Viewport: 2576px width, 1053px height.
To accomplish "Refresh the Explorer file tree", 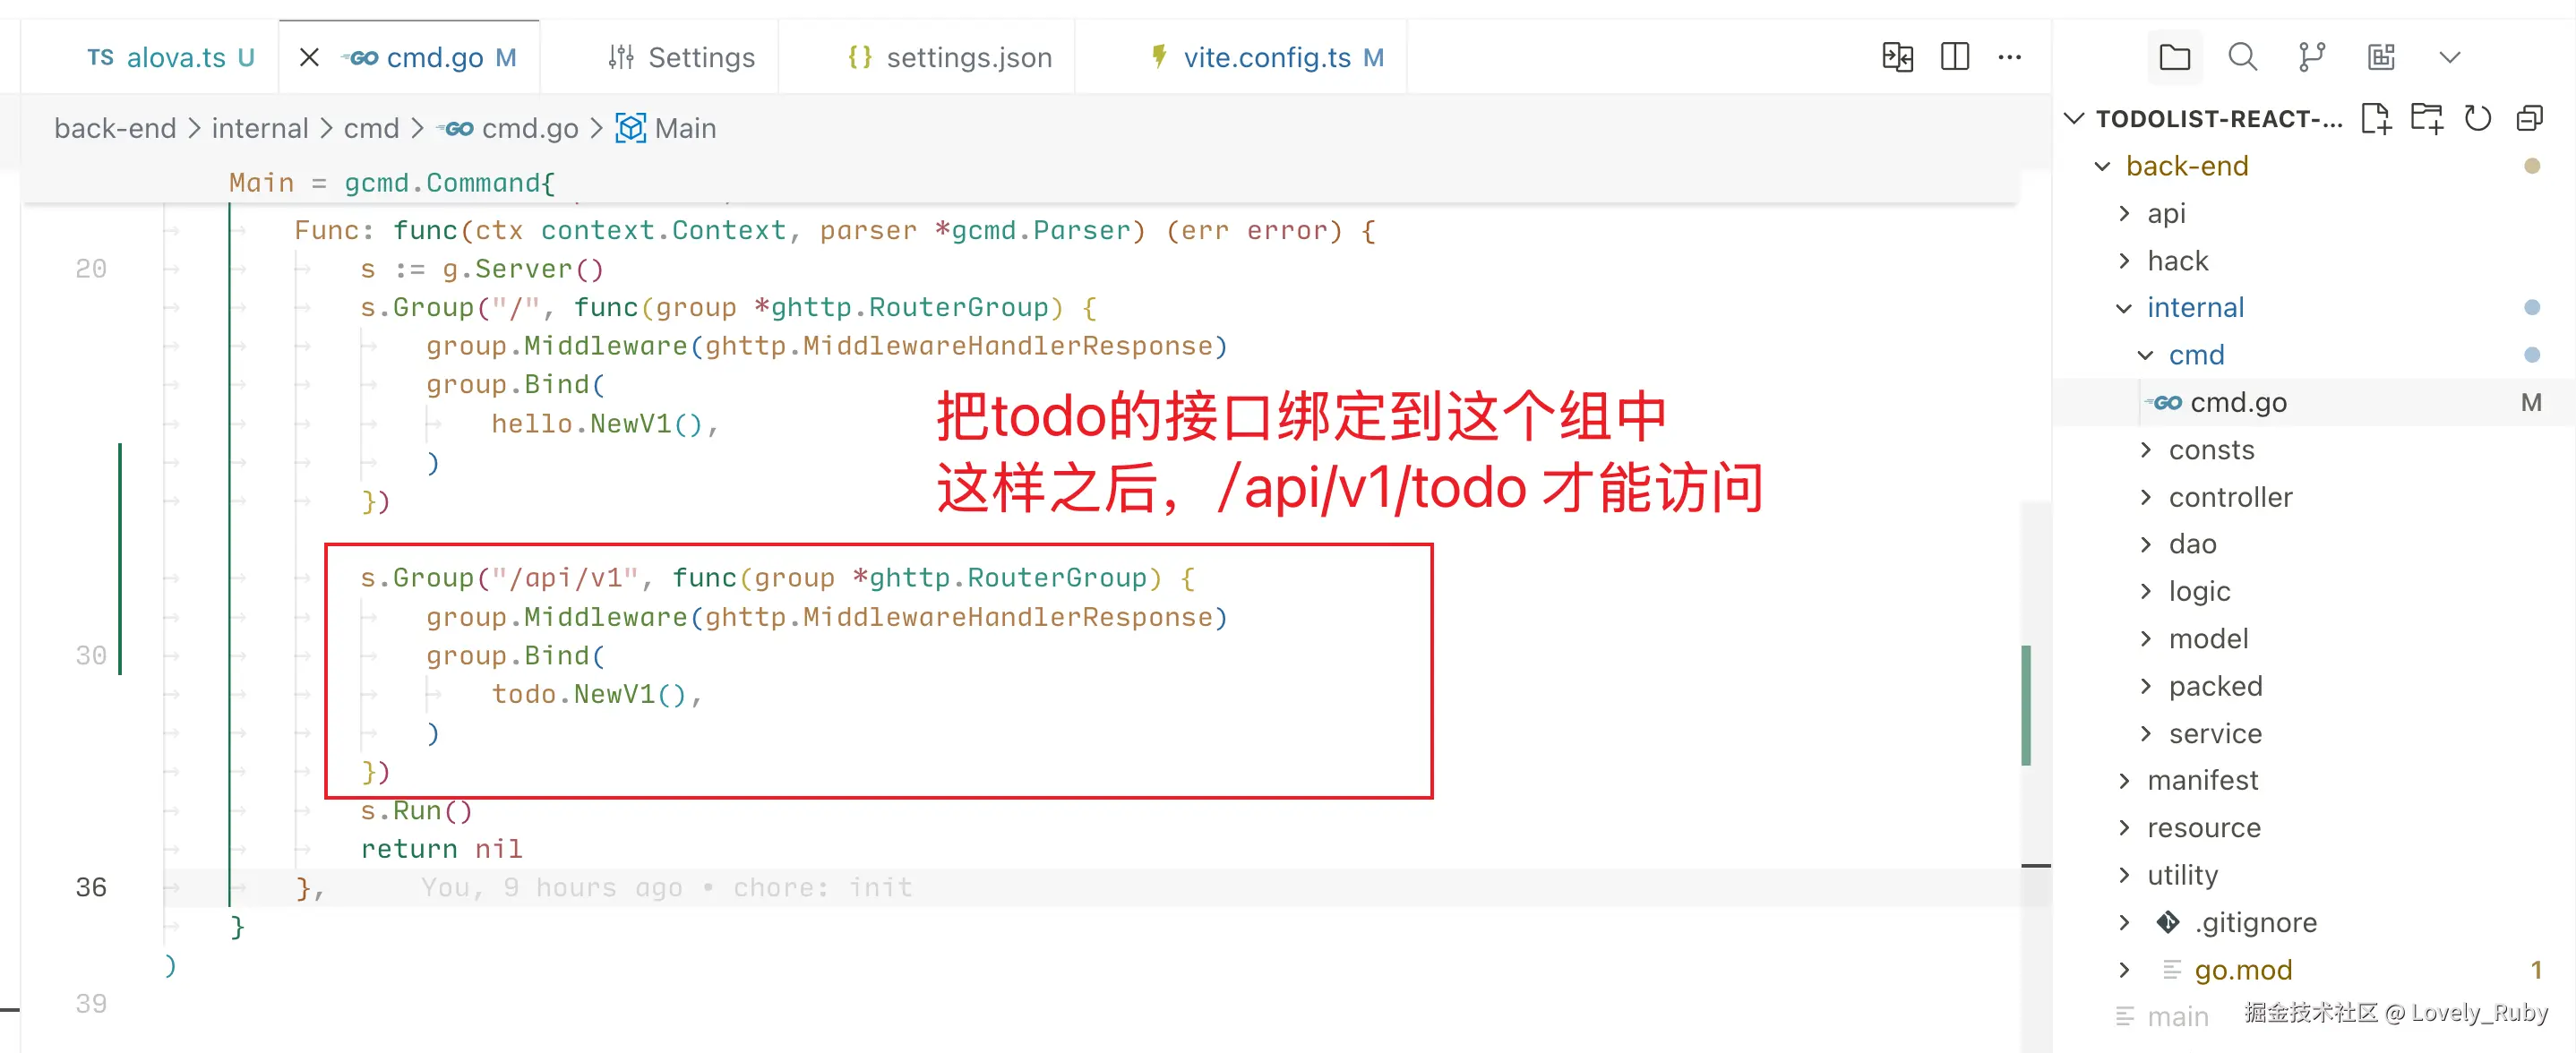I will (x=2478, y=118).
